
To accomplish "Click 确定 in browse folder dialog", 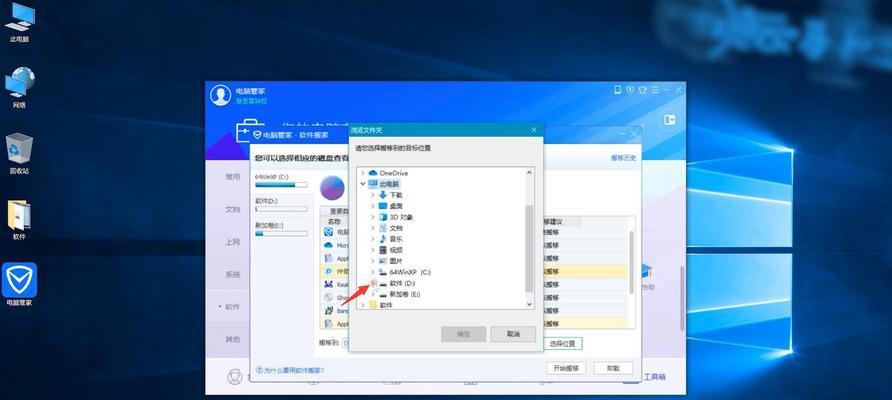I will pyautogui.click(x=464, y=334).
